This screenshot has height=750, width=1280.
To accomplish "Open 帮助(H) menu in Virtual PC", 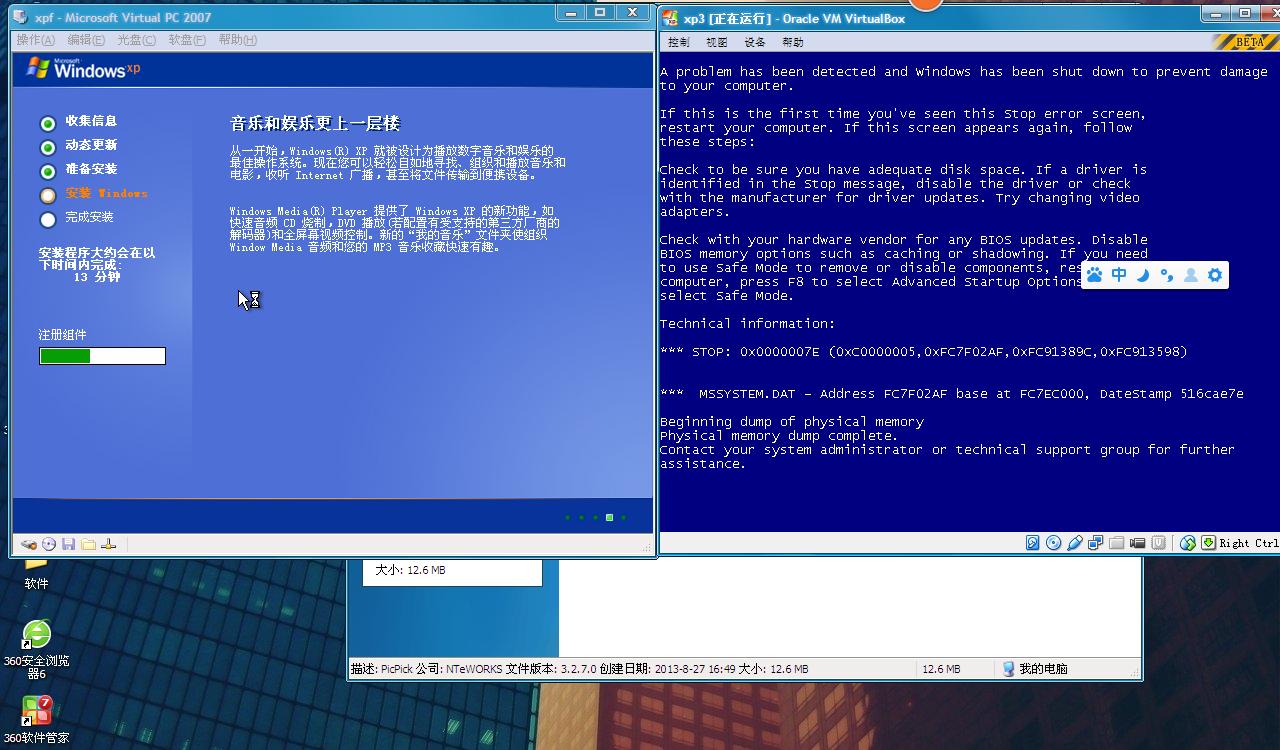I will pos(237,40).
